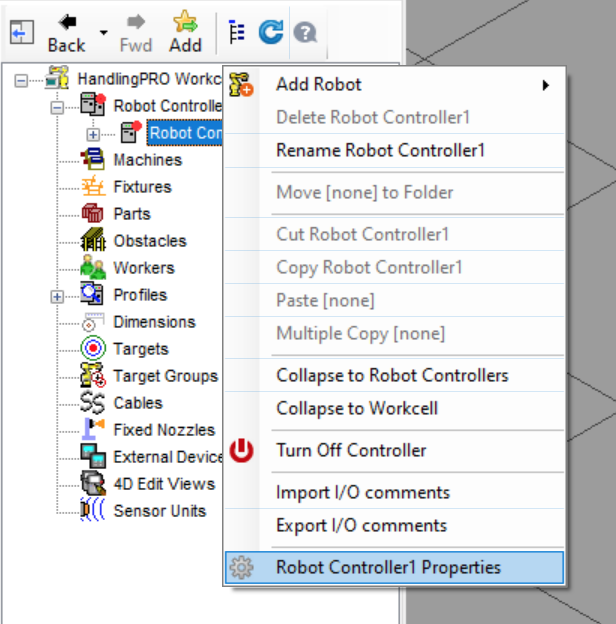Click the External Devices tree icon
Viewport: 616px width, 624px height.
click(x=93, y=456)
